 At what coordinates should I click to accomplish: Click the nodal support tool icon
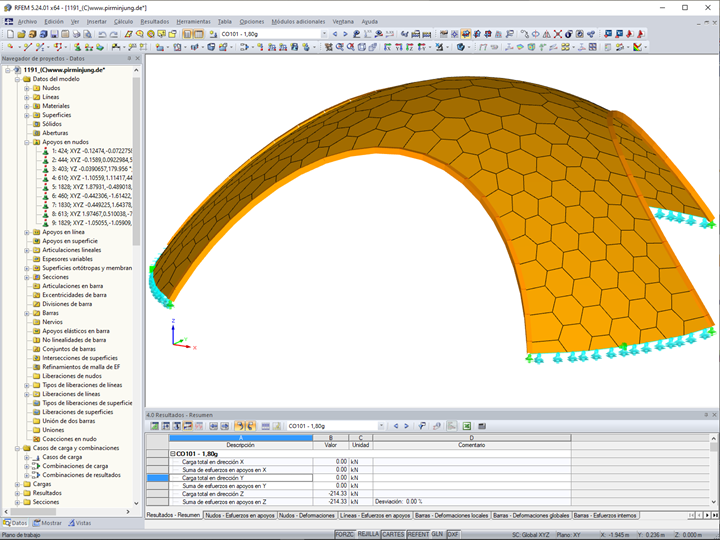pyautogui.click(x=78, y=47)
